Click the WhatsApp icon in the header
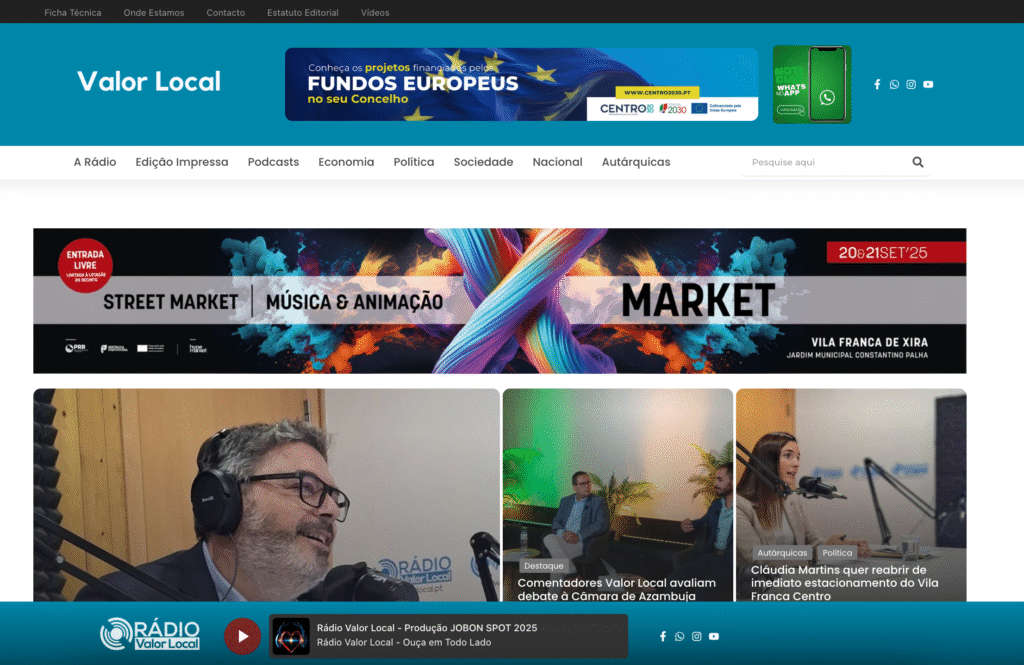Viewport: 1024px width, 665px height. point(894,84)
